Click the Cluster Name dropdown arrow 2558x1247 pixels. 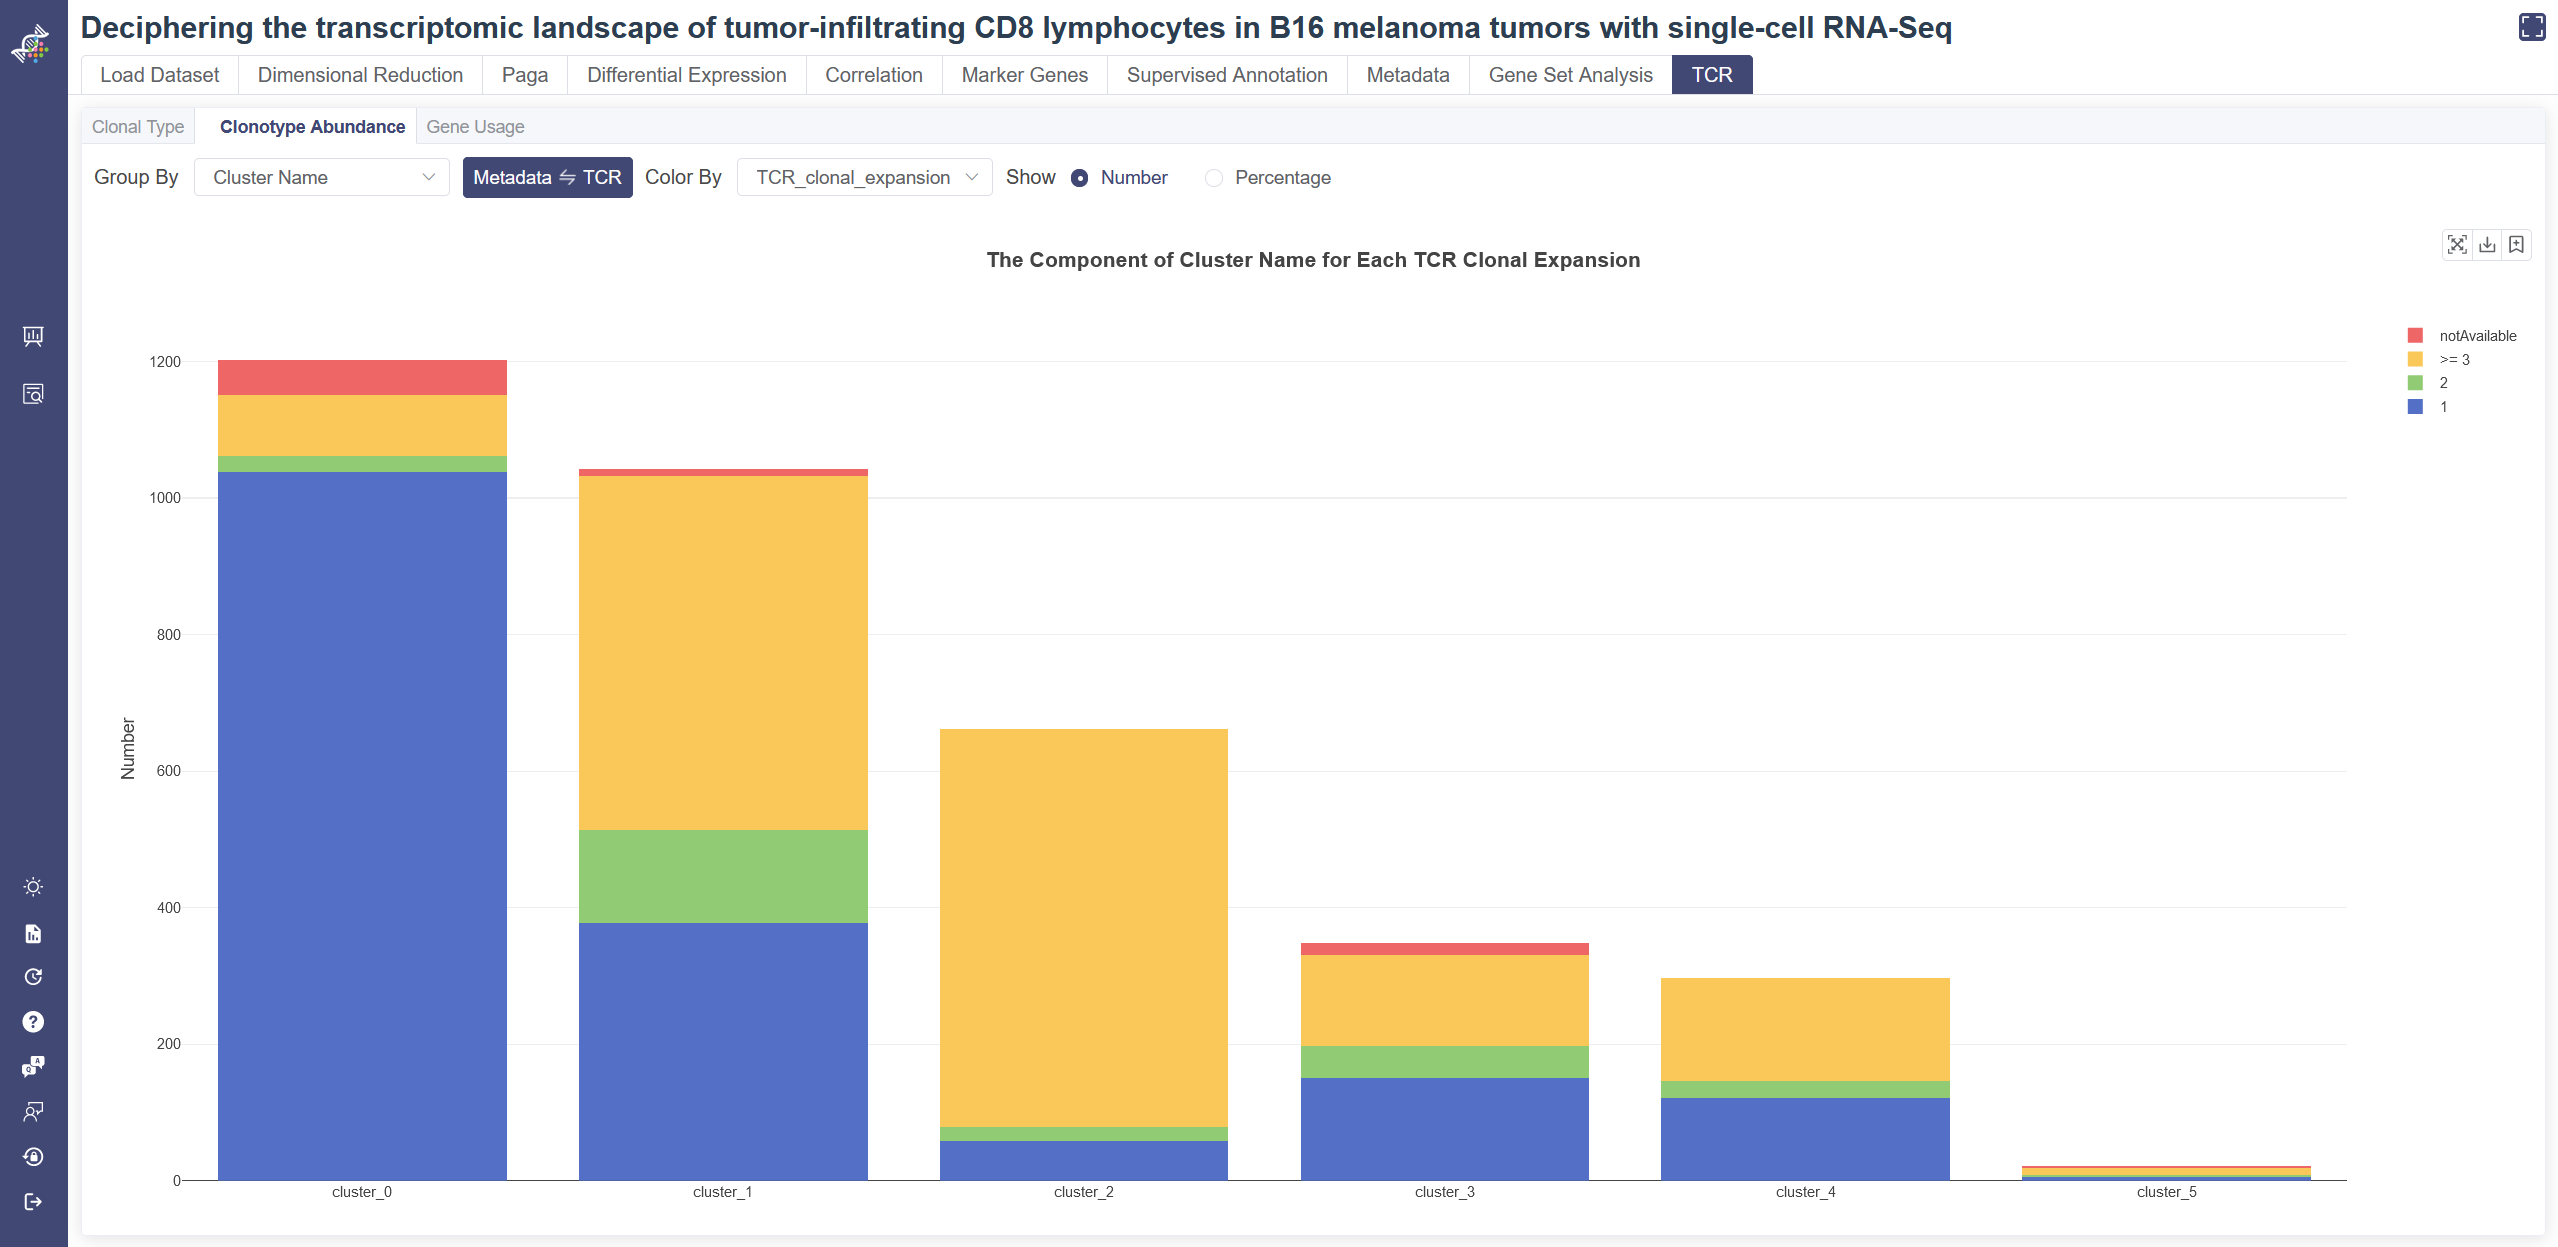coord(429,177)
